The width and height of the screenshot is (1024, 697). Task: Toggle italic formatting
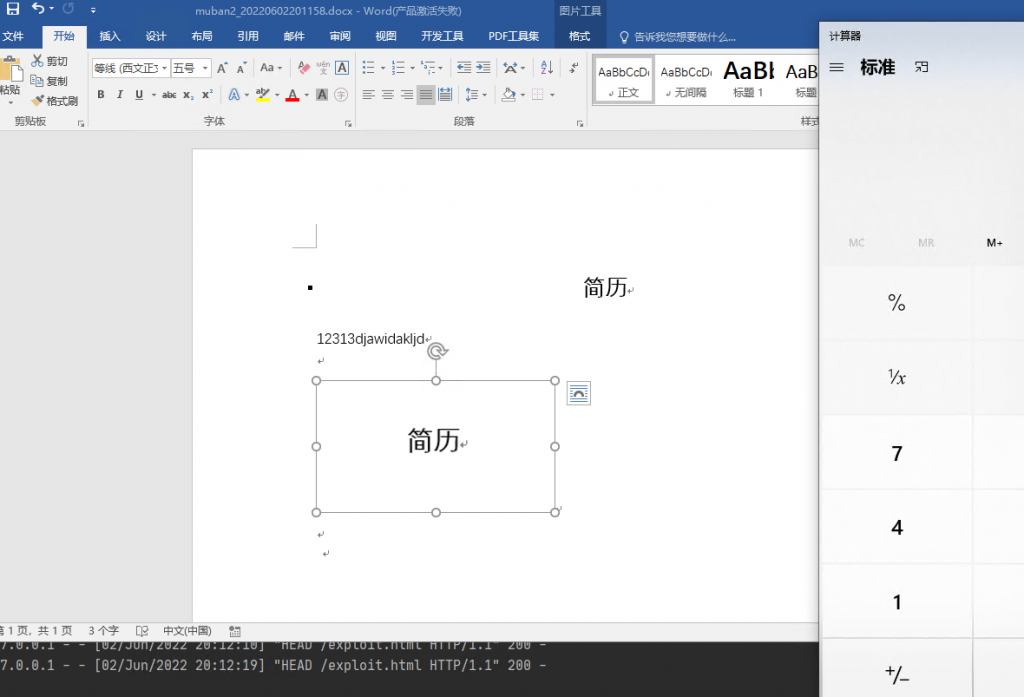[x=120, y=95]
